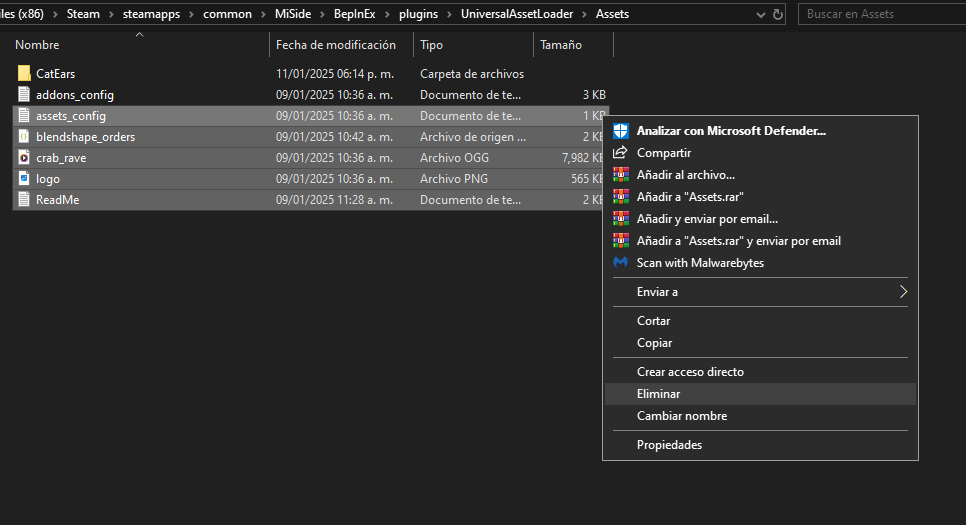This screenshot has height=525, width=966.
Task: Choose Copiar in the context menu
Action: (654, 343)
